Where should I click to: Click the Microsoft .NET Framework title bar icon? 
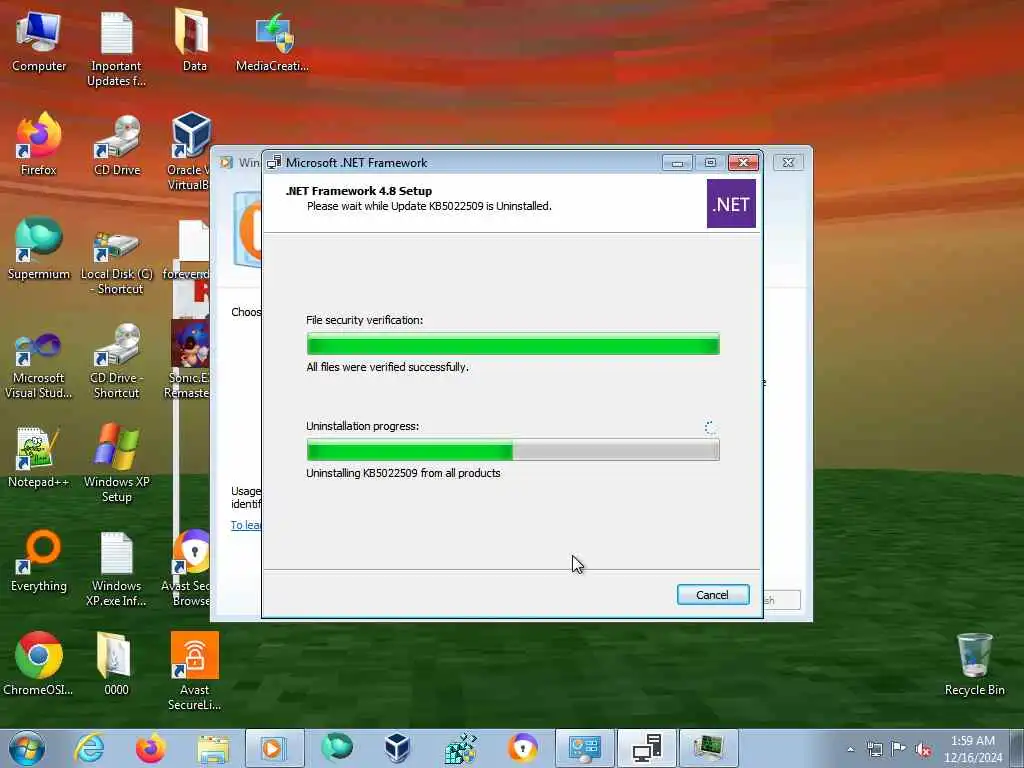(x=274, y=162)
